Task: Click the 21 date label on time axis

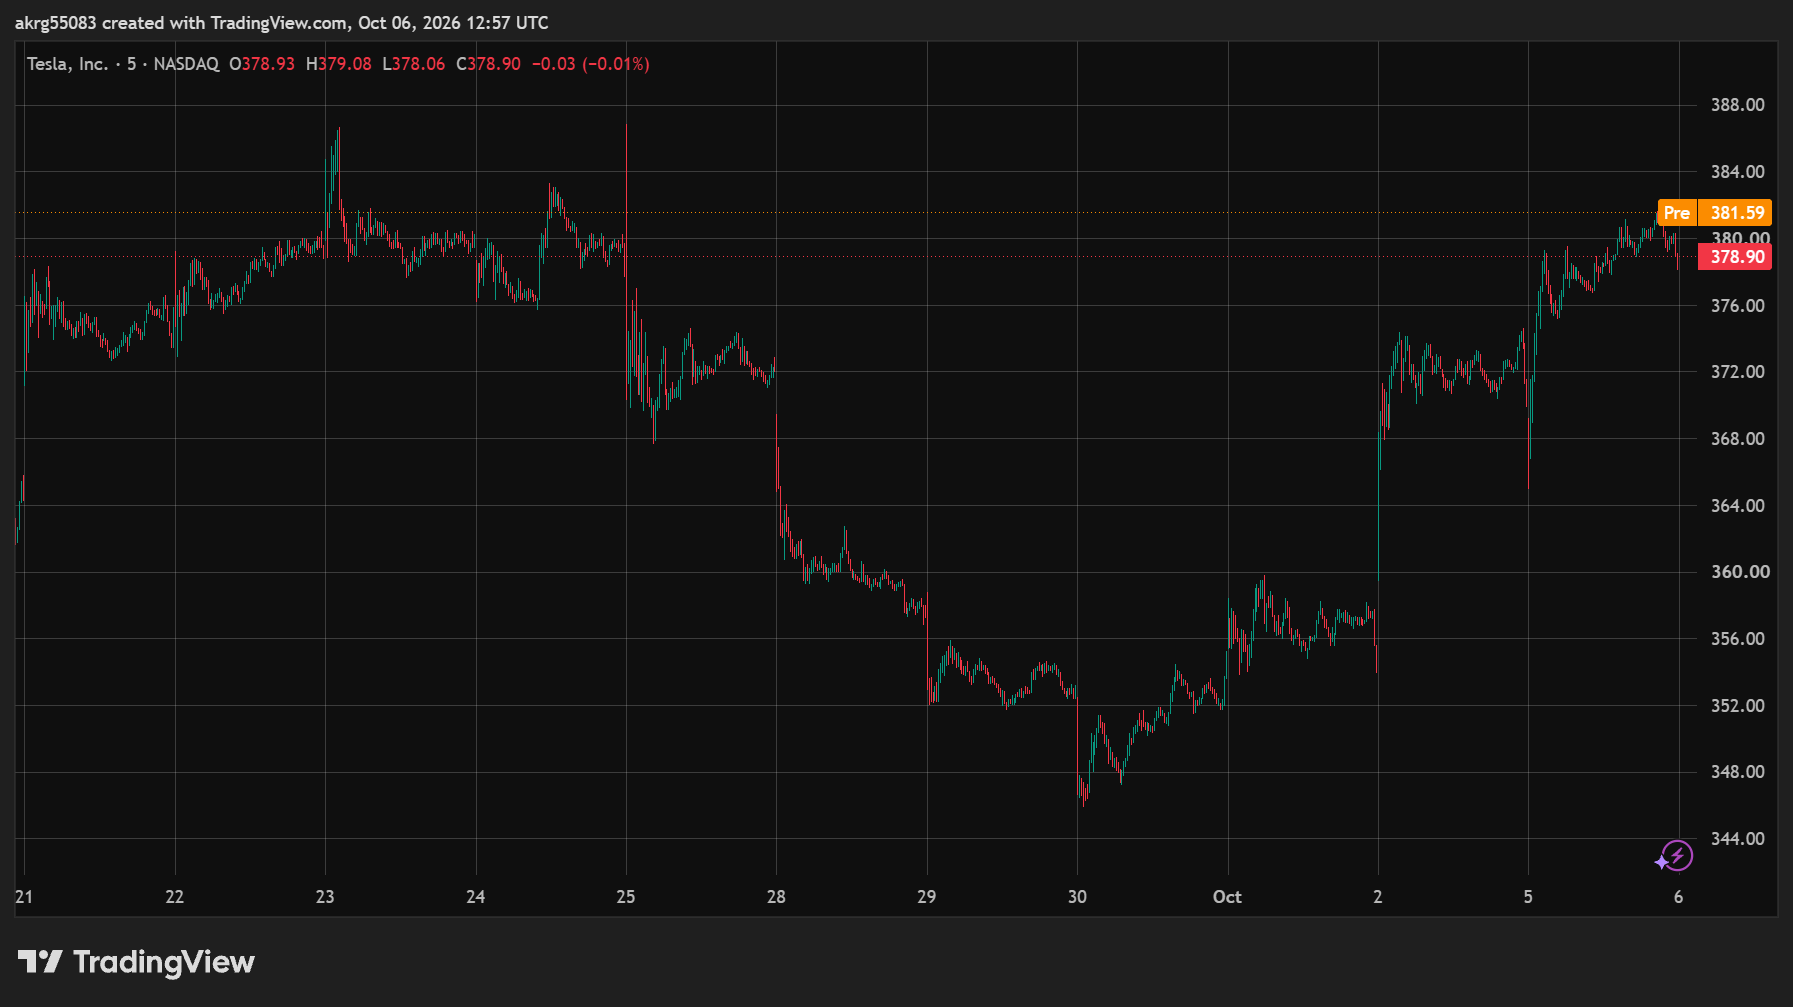Action: (x=24, y=897)
